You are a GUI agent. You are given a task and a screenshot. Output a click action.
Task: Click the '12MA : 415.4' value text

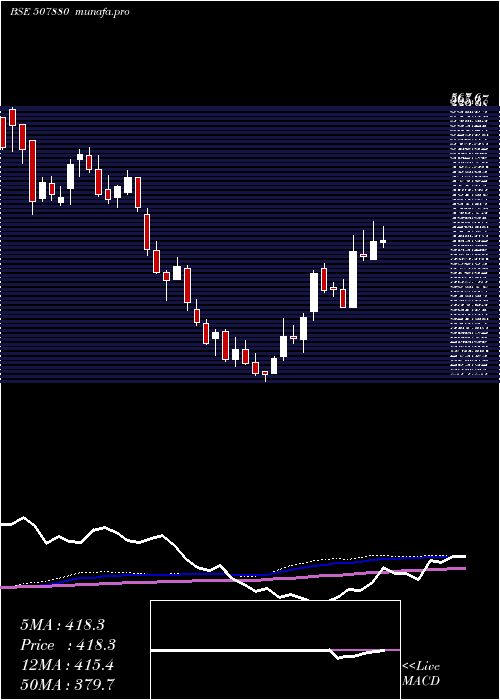[x=67, y=665]
